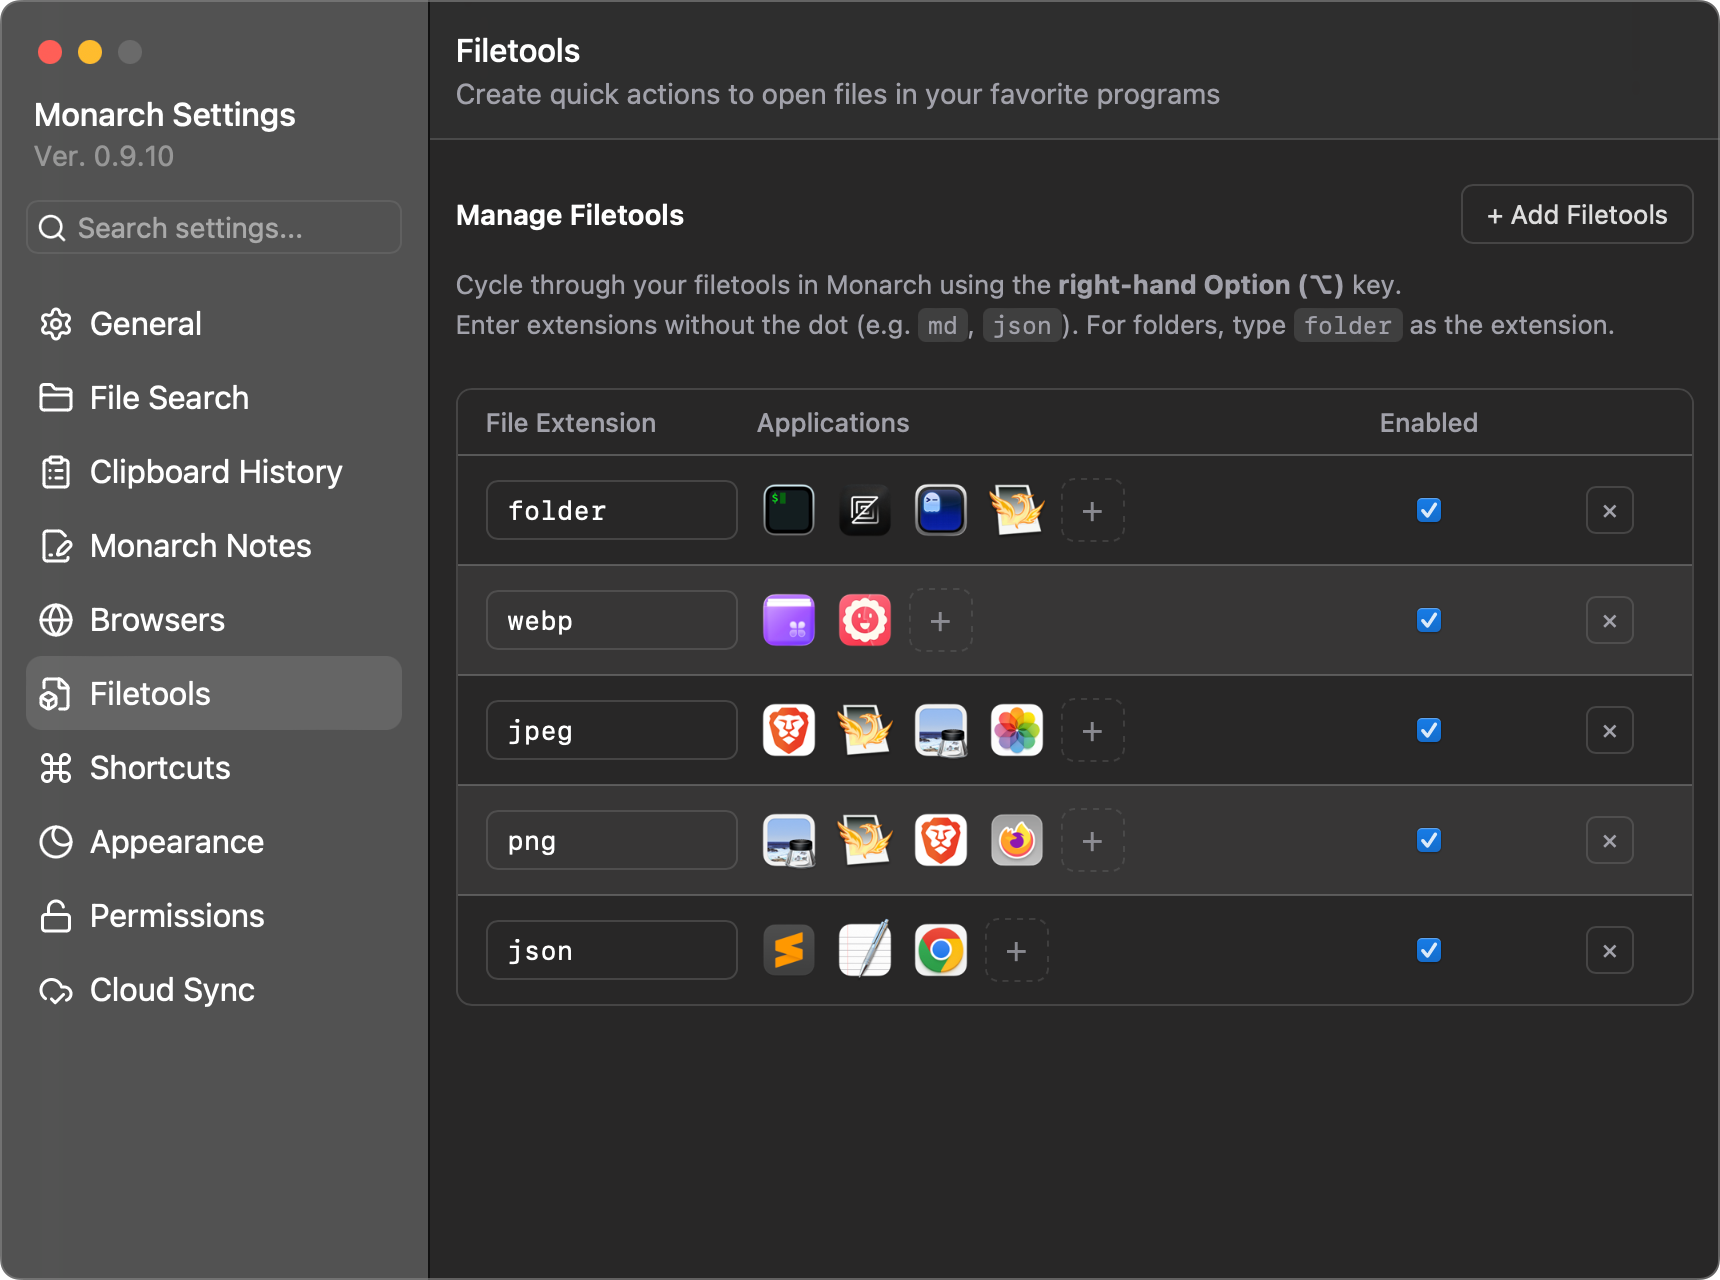Screen dimensions: 1720x1280
Task: Click the Zed editor icon in folder row
Action: point(865,510)
